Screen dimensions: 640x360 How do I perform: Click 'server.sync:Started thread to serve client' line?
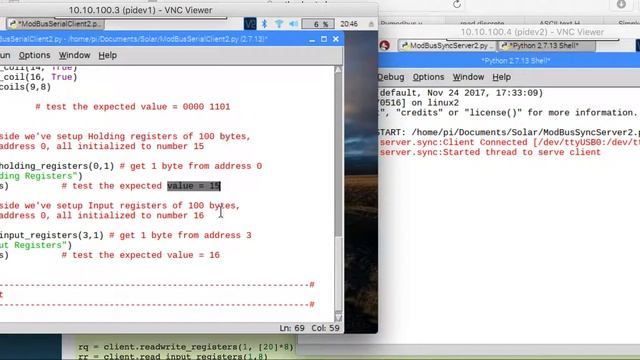click(x=490, y=153)
